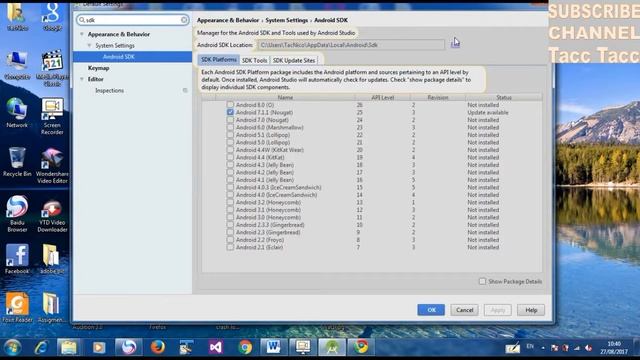The height and width of the screenshot is (360, 640).
Task: Open Foxit Reader desktop shortcut
Action: [x=17, y=307]
